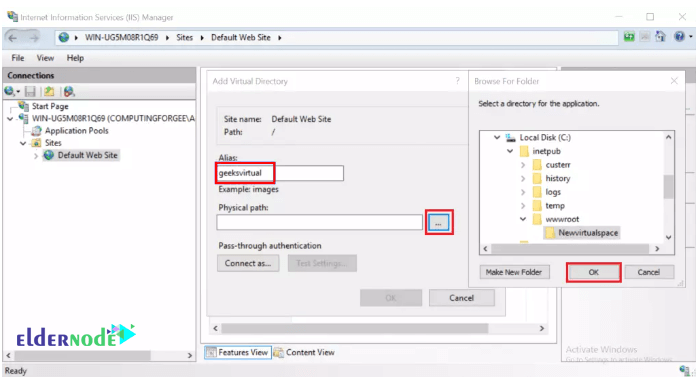This screenshot has width=696, height=377.
Task: Collapse Local Disk (C:) in folder tree
Action: coord(497,138)
